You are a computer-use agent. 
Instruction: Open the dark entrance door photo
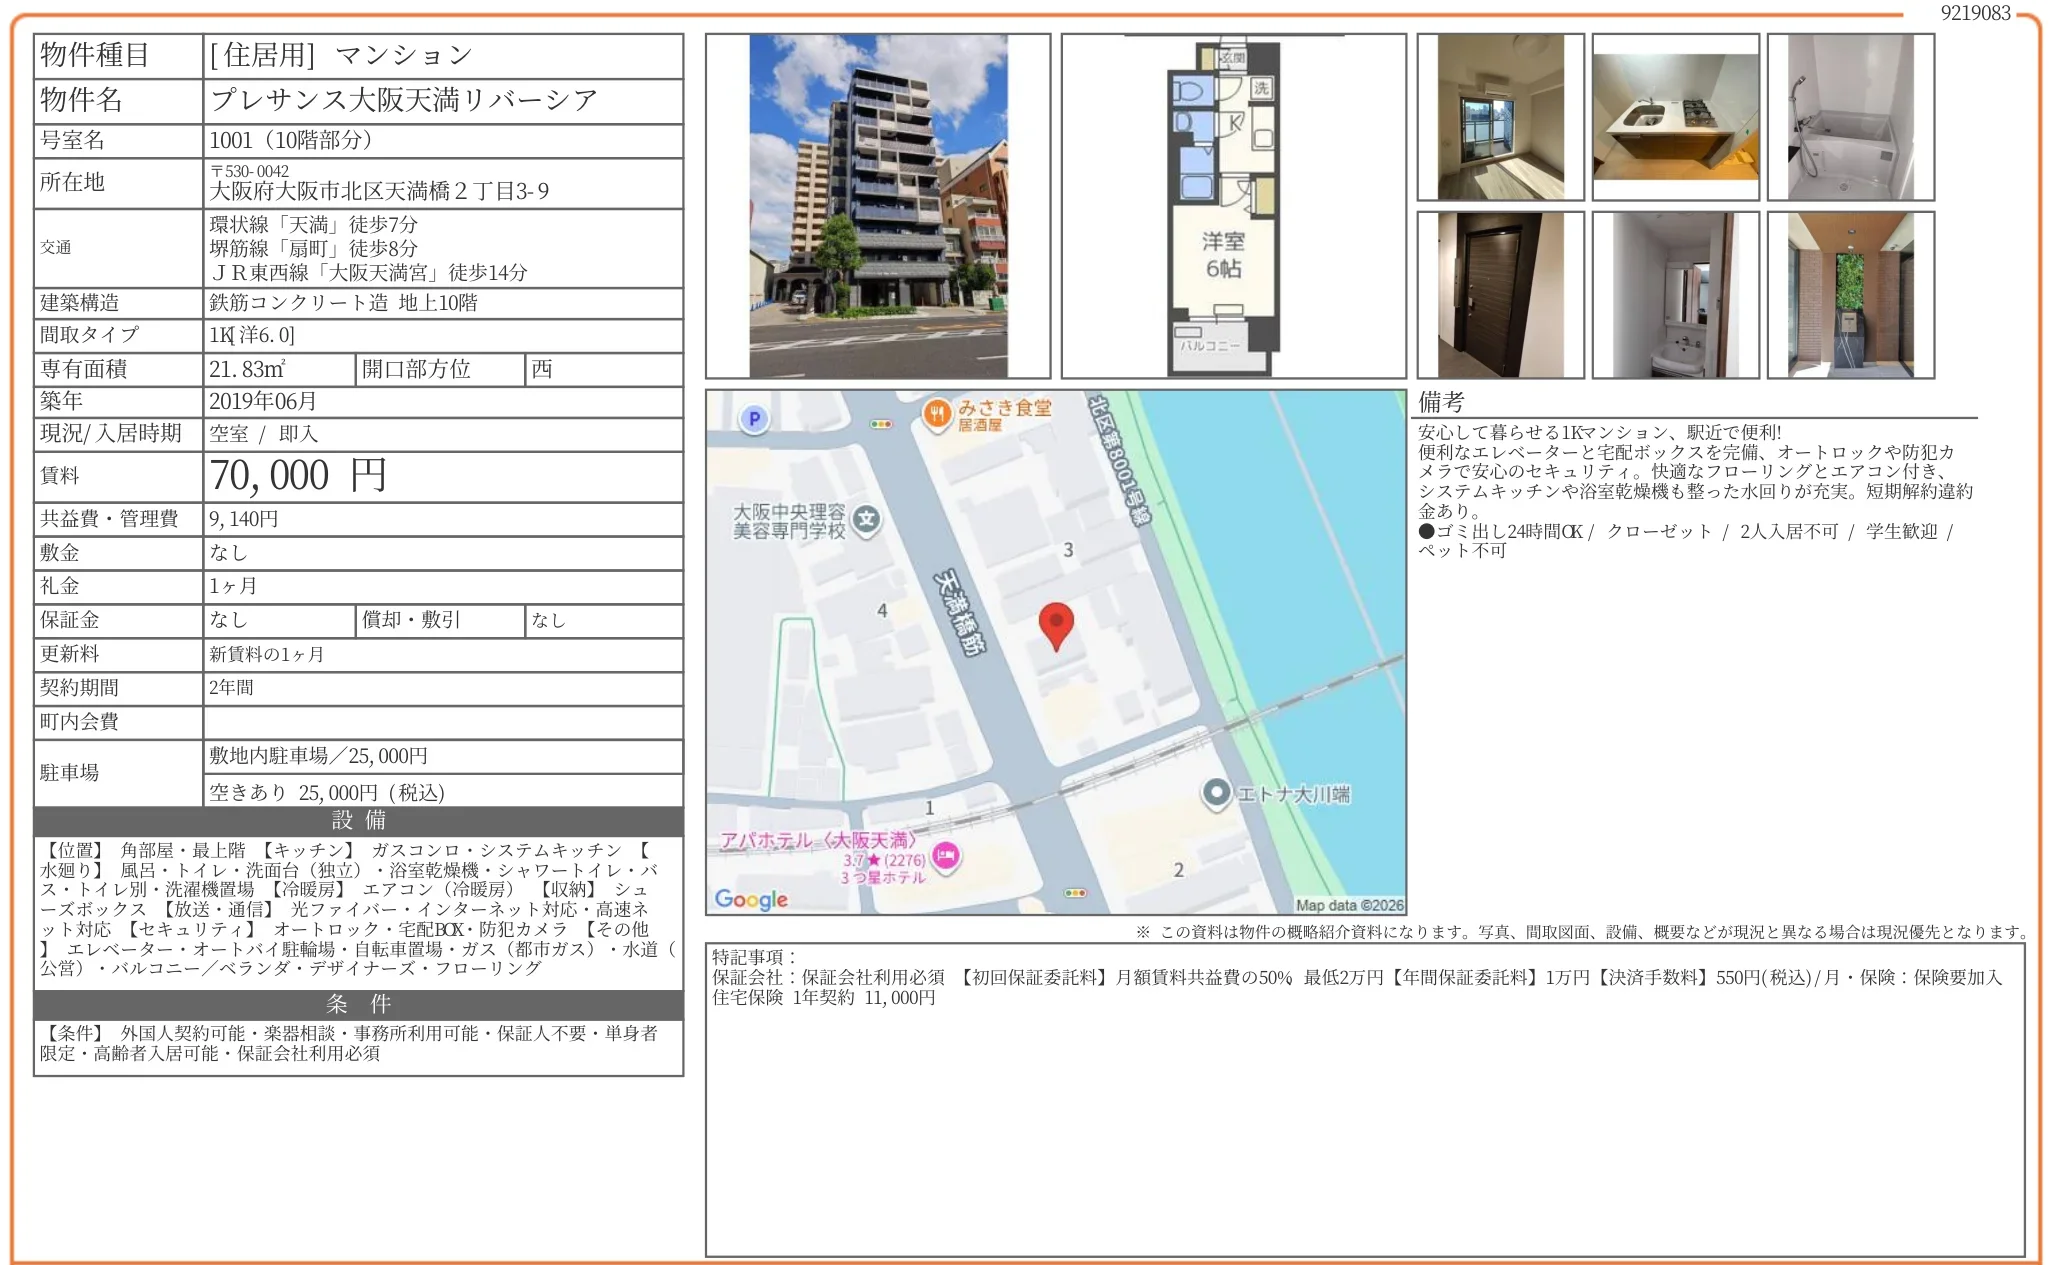(1500, 295)
